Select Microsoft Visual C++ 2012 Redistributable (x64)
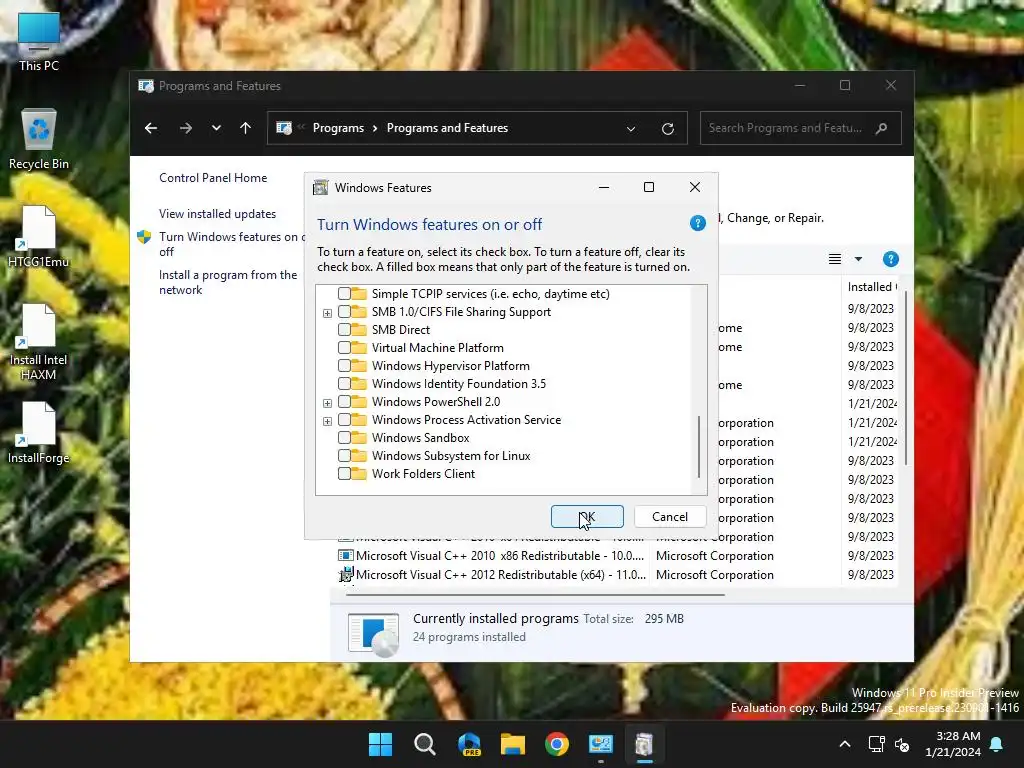The image size is (1024, 768). (x=501, y=575)
